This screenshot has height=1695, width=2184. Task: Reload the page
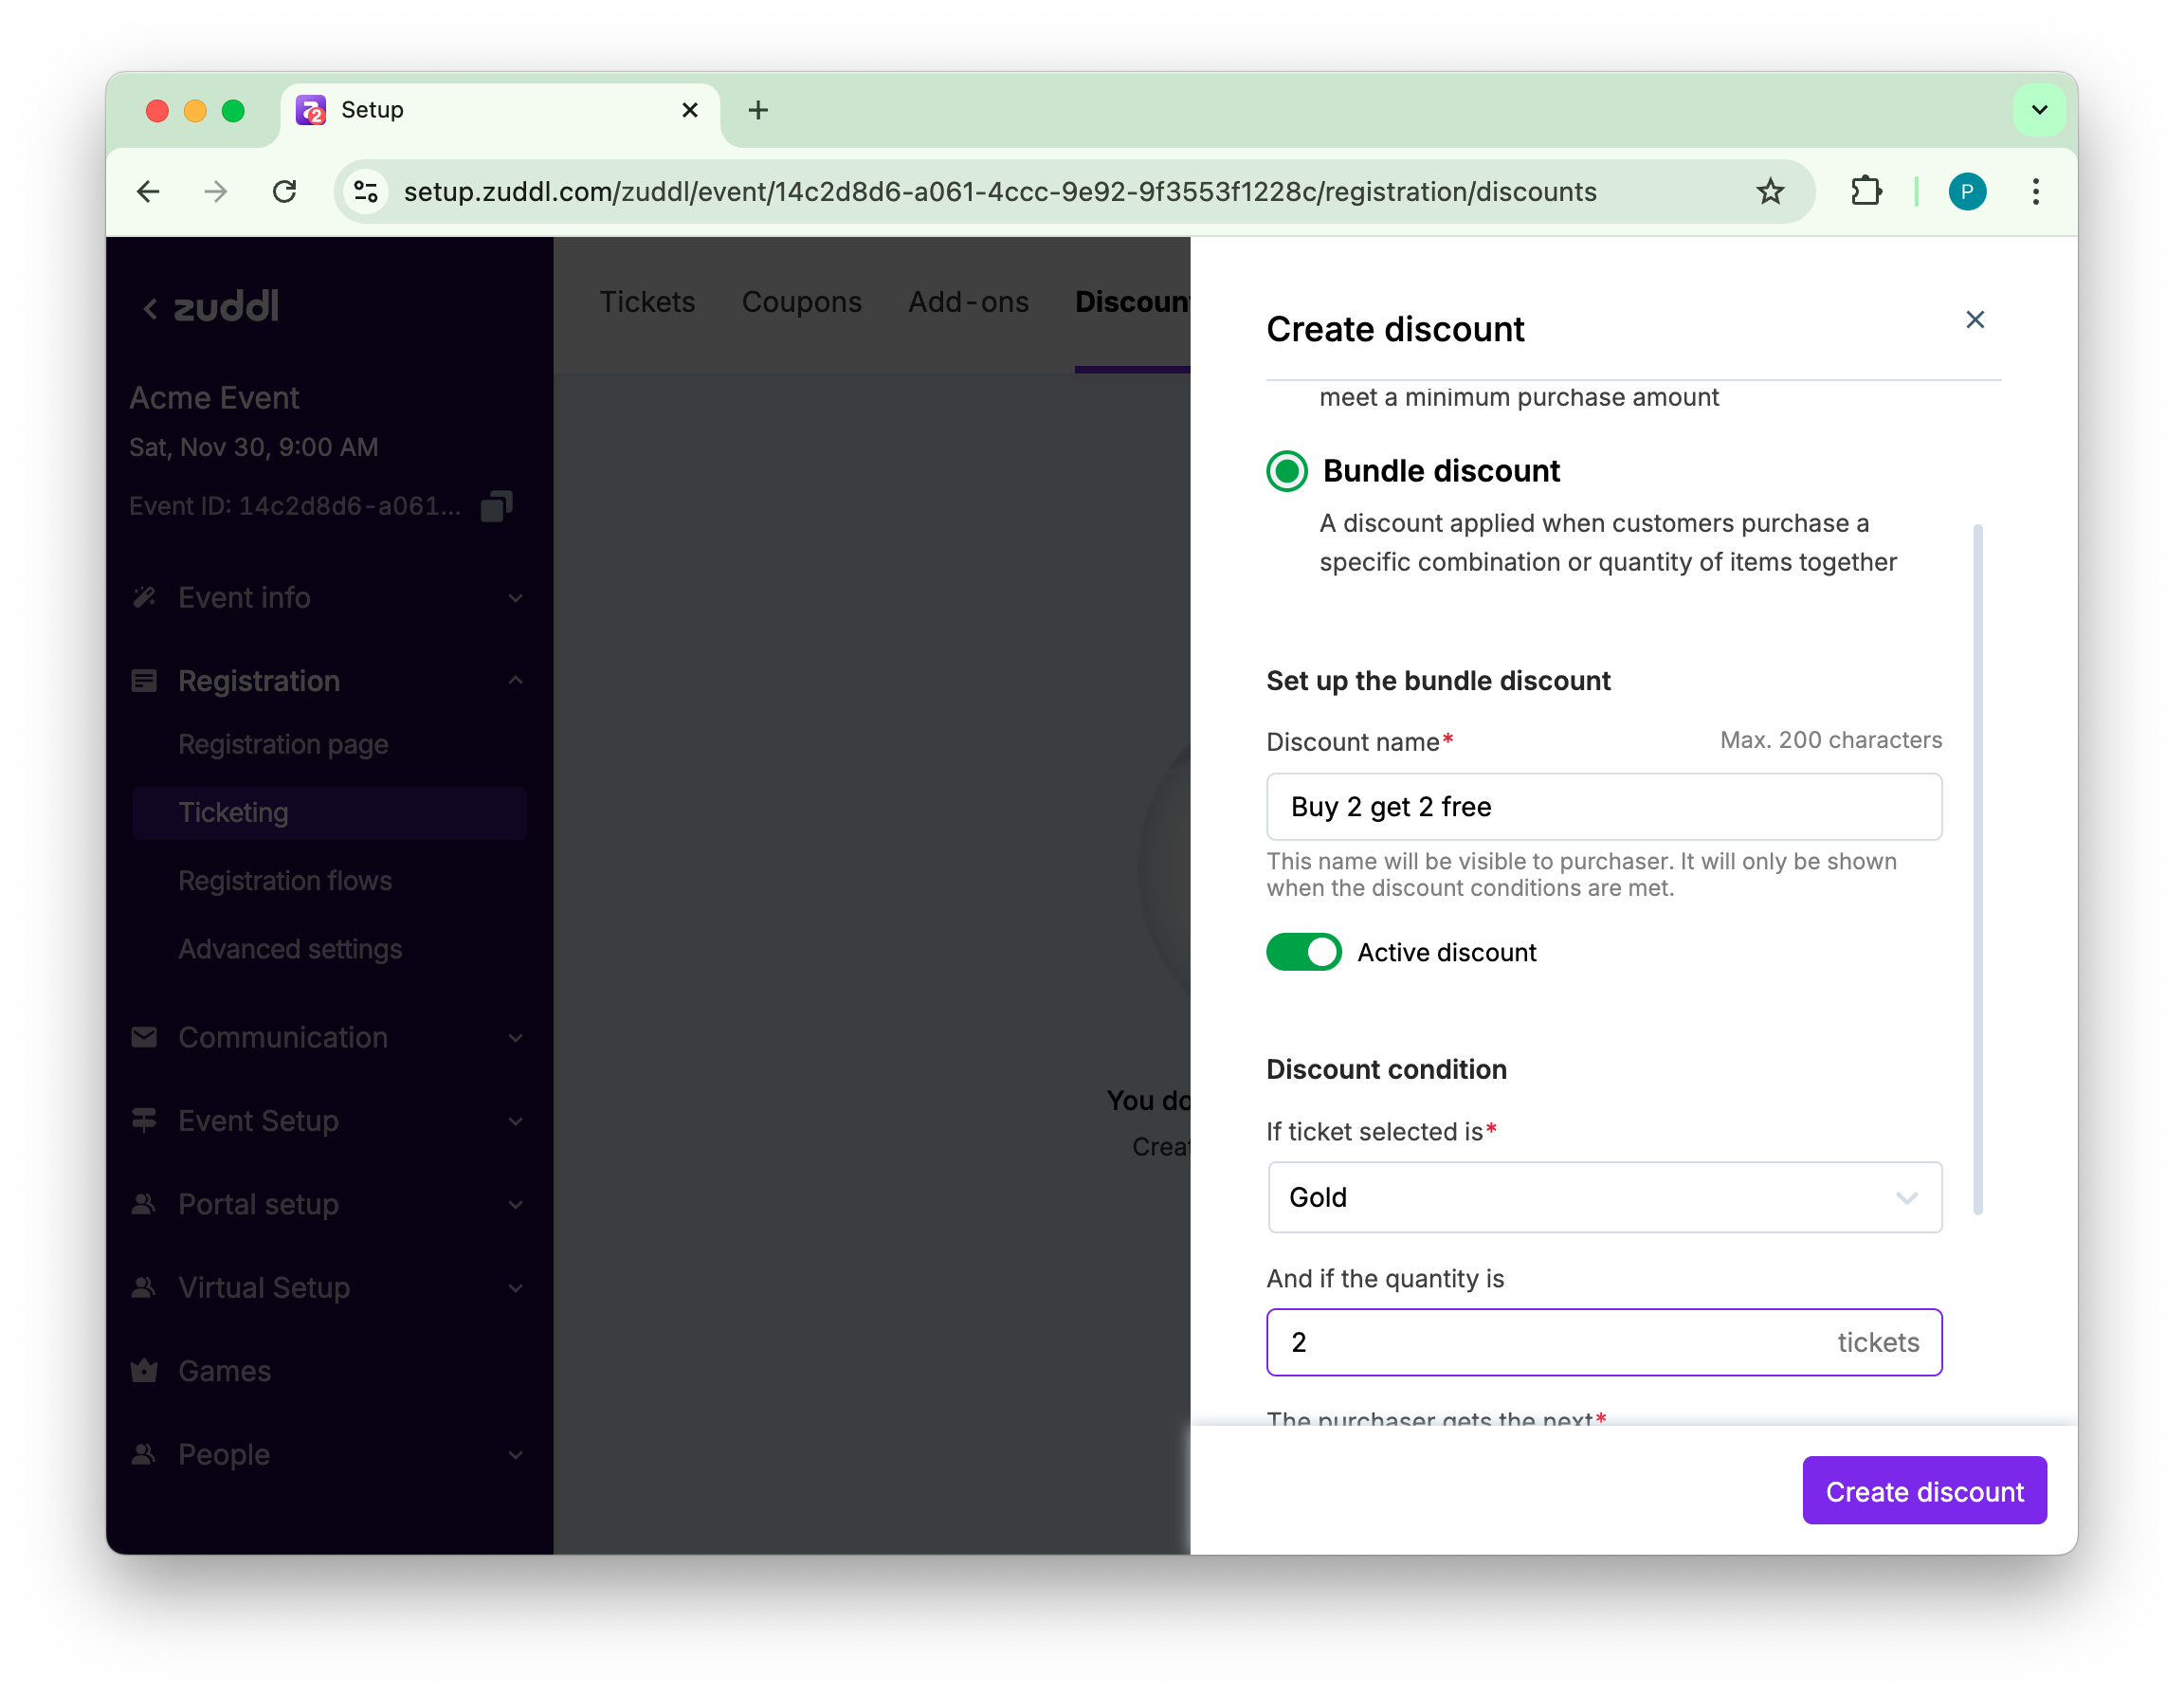tap(285, 191)
